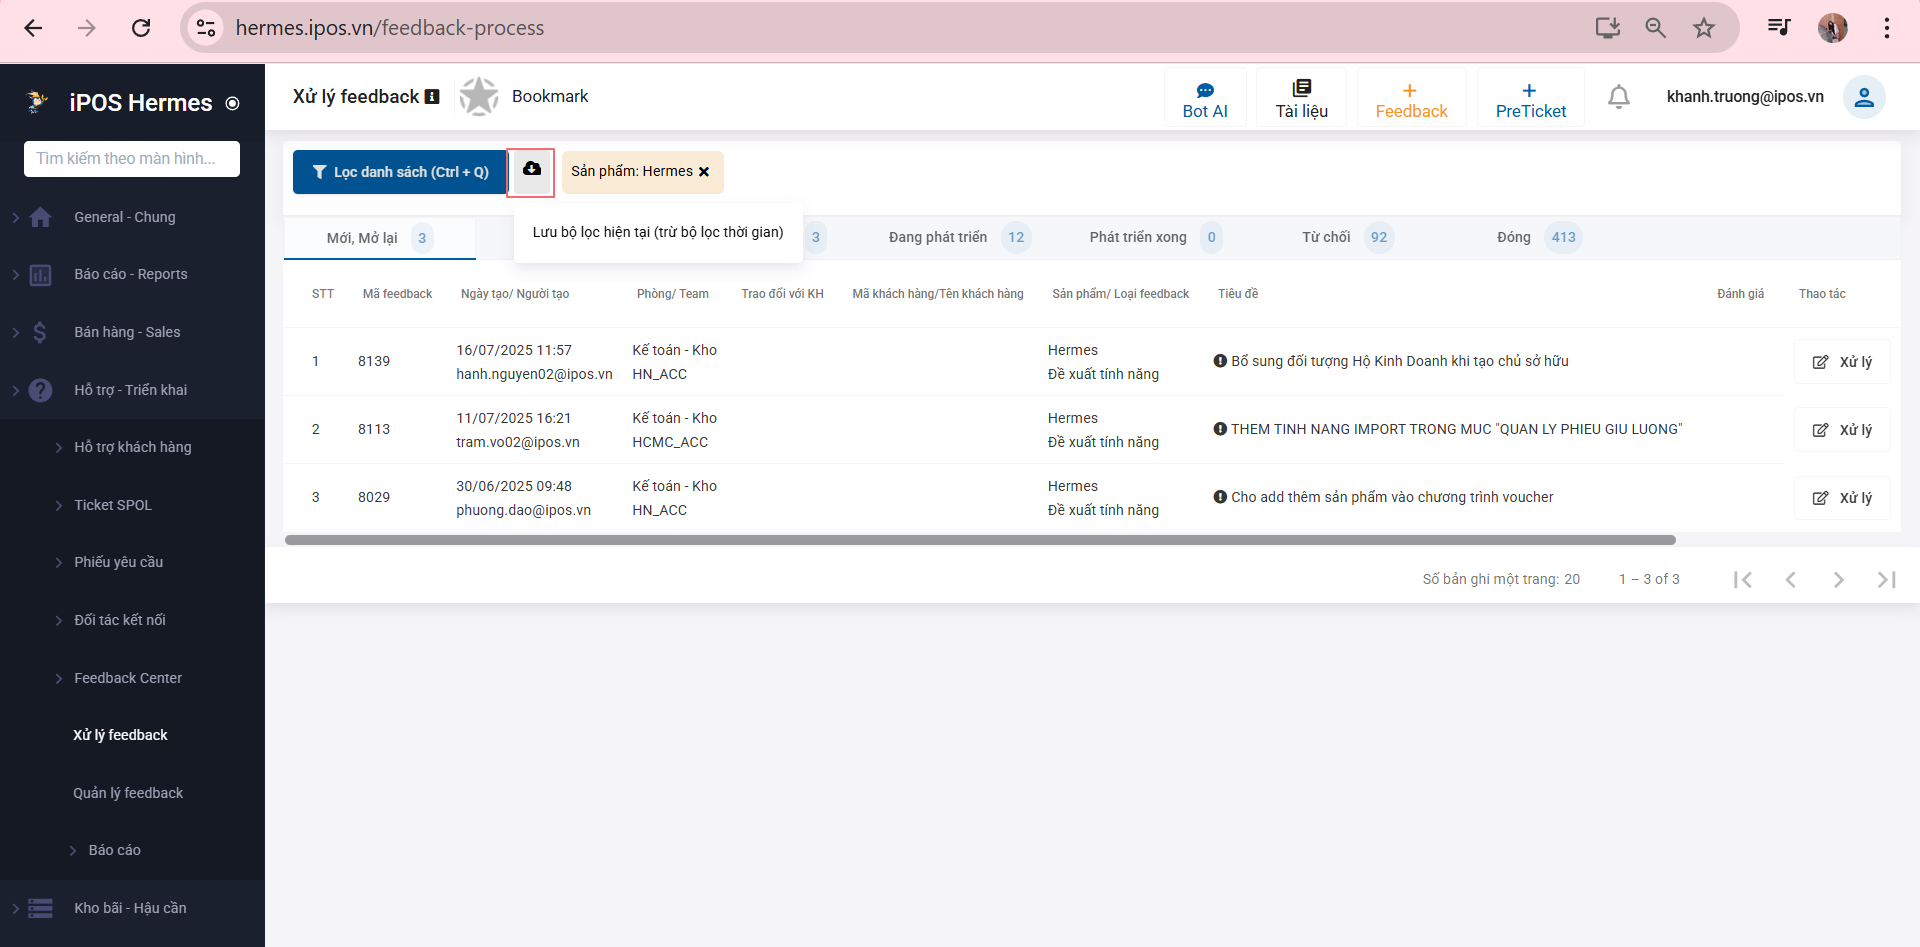Open the media control icon in Chrome toolbar
Image resolution: width=1920 pixels, height=947 pixels.
1778,28
